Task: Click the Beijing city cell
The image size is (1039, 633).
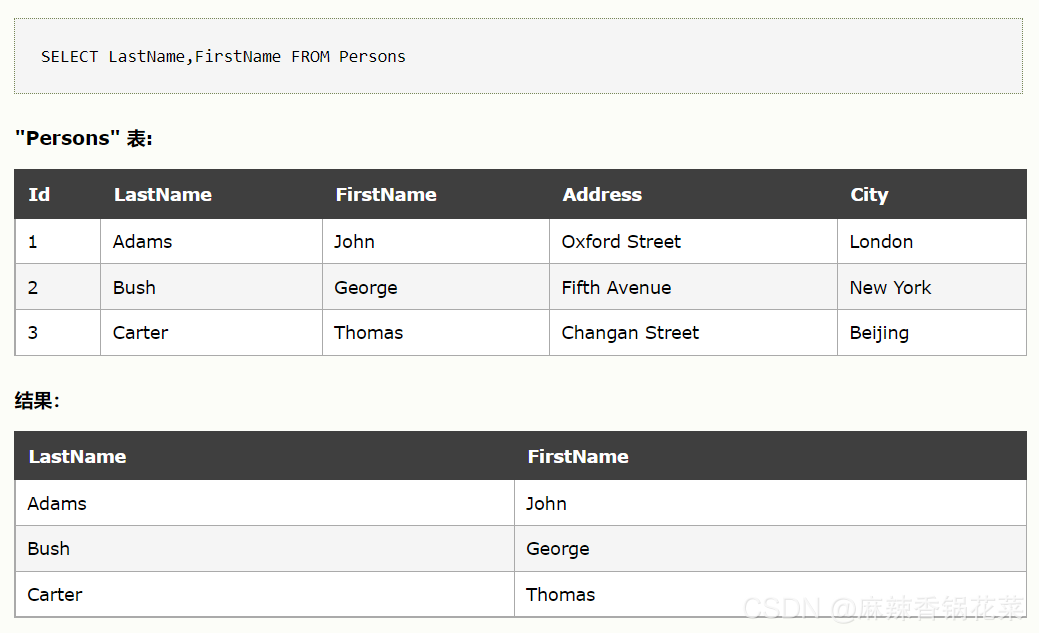Action: tap(932, 333)
